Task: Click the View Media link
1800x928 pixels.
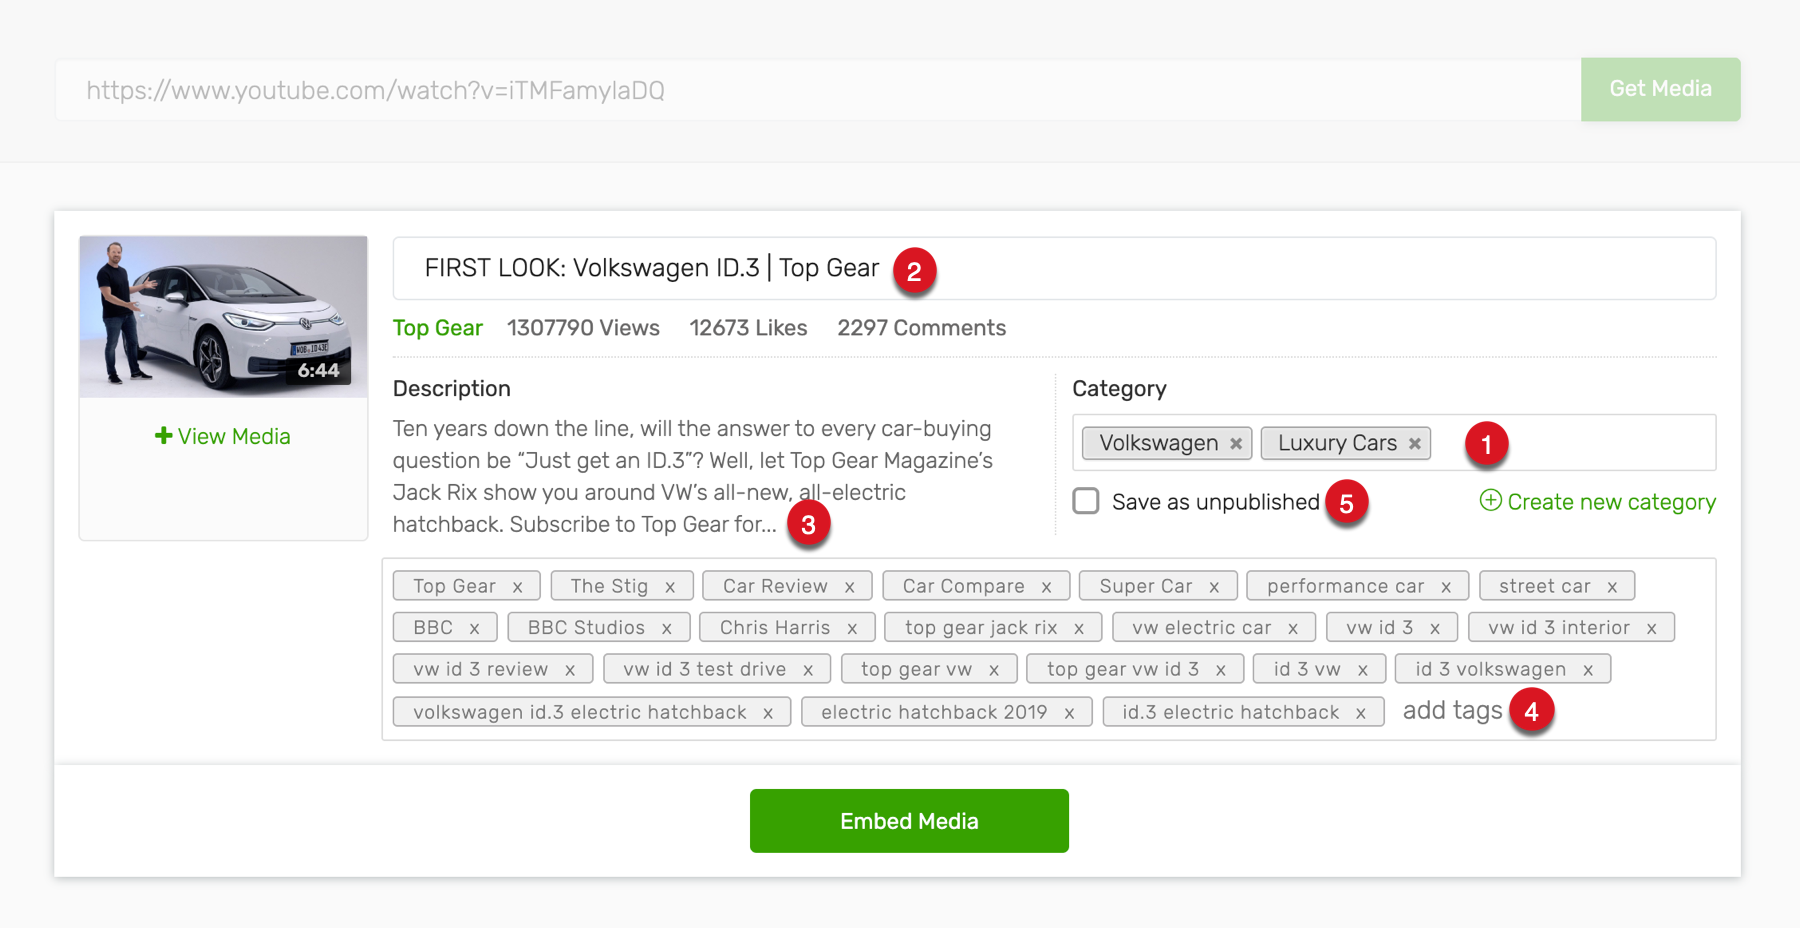Action: (x=223, y=437)
